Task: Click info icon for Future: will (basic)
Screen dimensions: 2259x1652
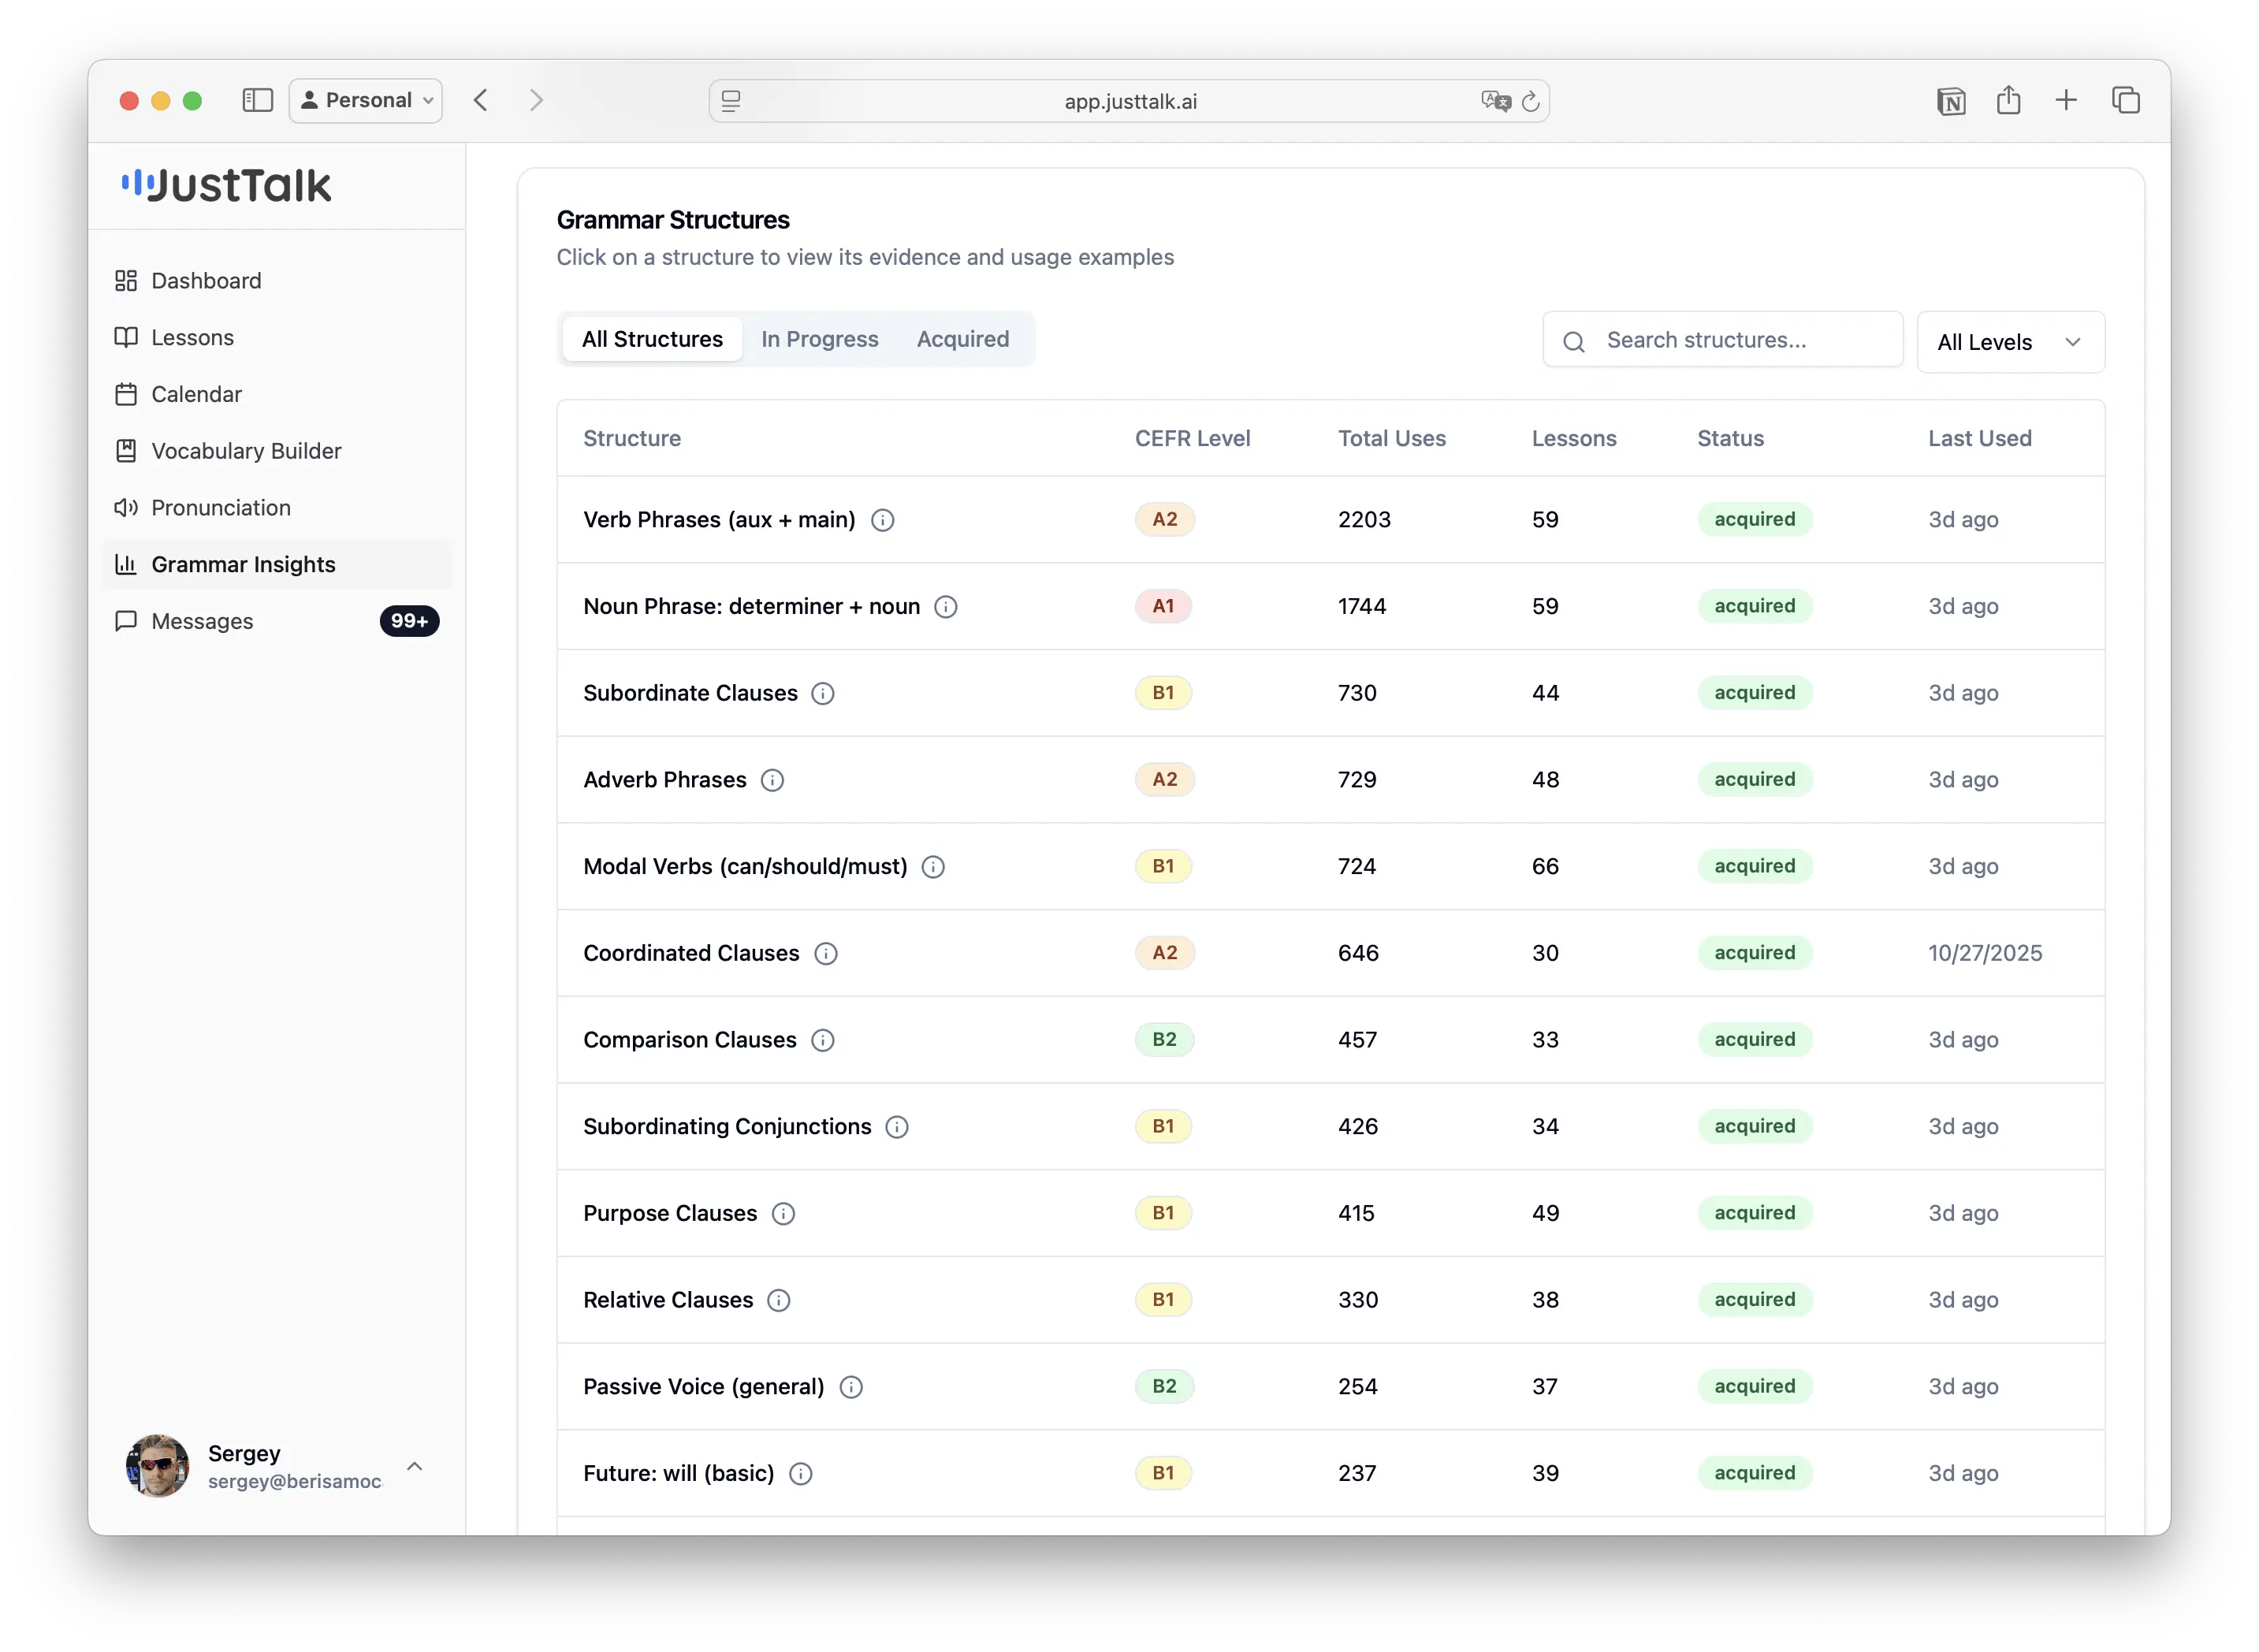Action: (x=800, y=1474)
